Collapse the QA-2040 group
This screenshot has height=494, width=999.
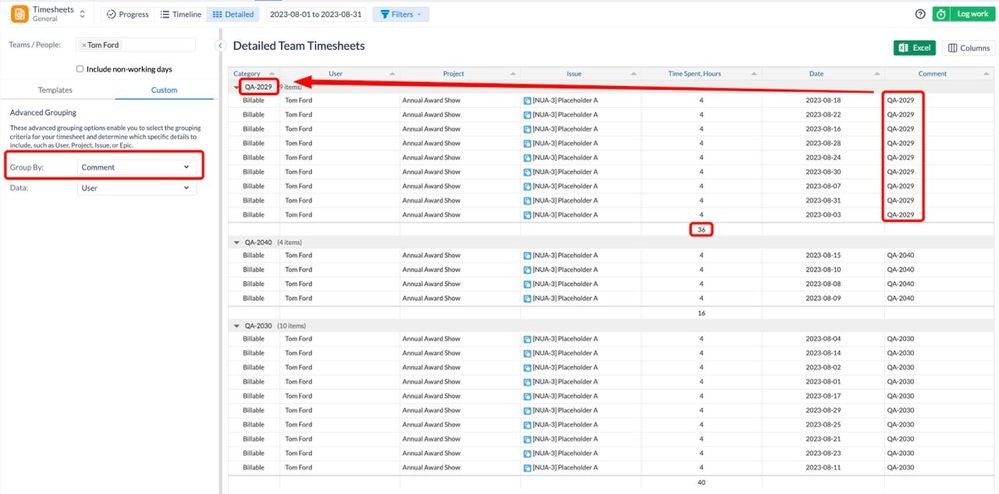point(237,243)
